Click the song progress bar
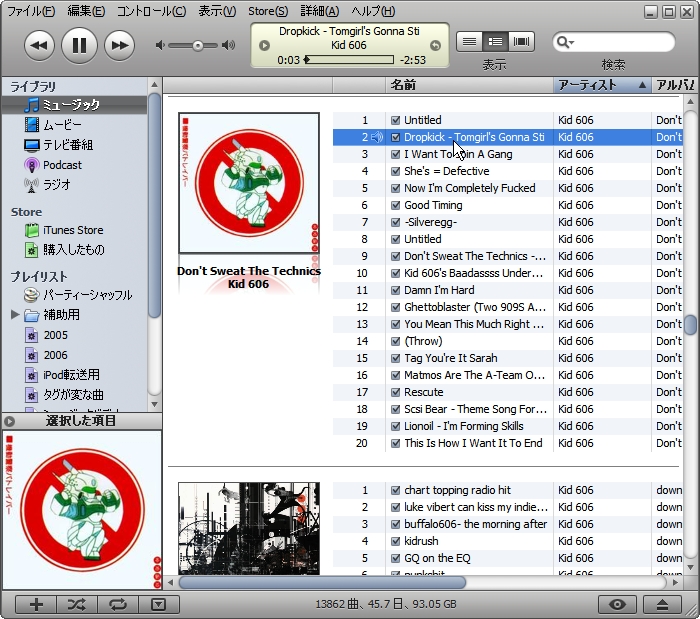Screen dimensions: 700x619 [x=349, y=60]
